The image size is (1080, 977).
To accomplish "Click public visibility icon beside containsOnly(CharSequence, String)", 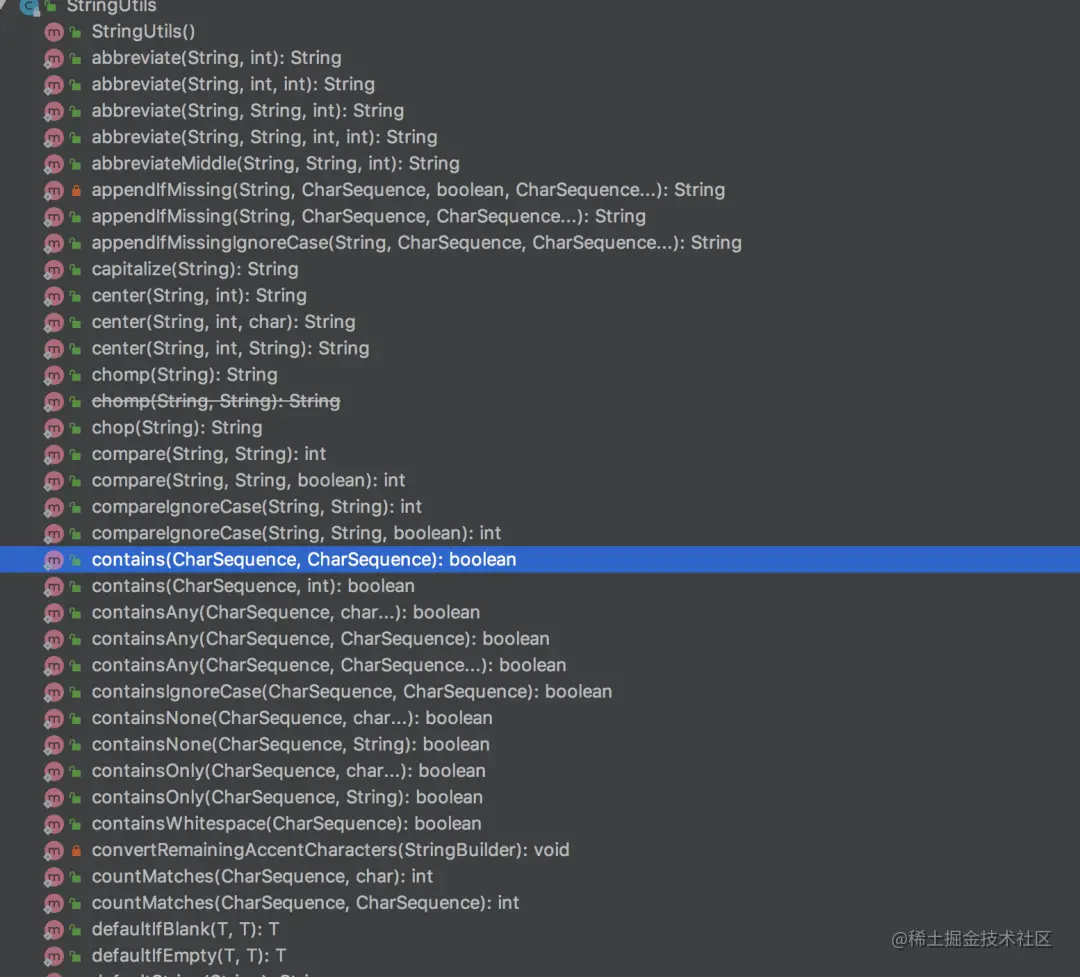I will pyautogui.click(x=76, y=798).
